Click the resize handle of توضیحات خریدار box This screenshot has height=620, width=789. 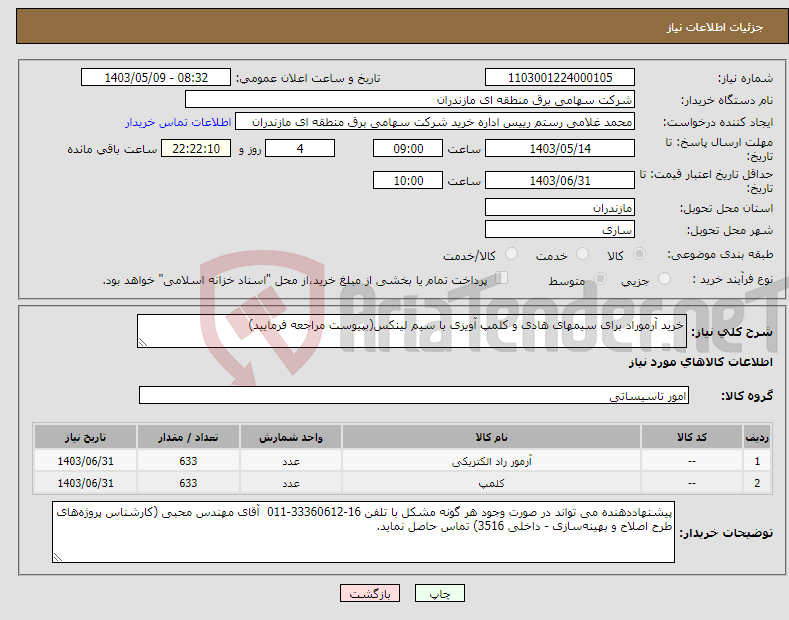(58, 558)
